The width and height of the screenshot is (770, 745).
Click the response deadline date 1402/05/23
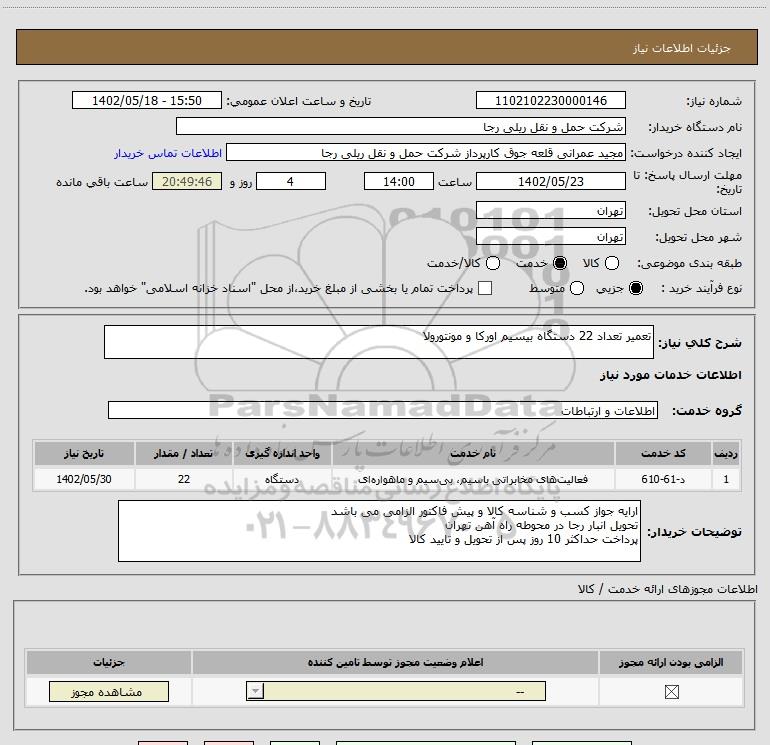(550, 181)
